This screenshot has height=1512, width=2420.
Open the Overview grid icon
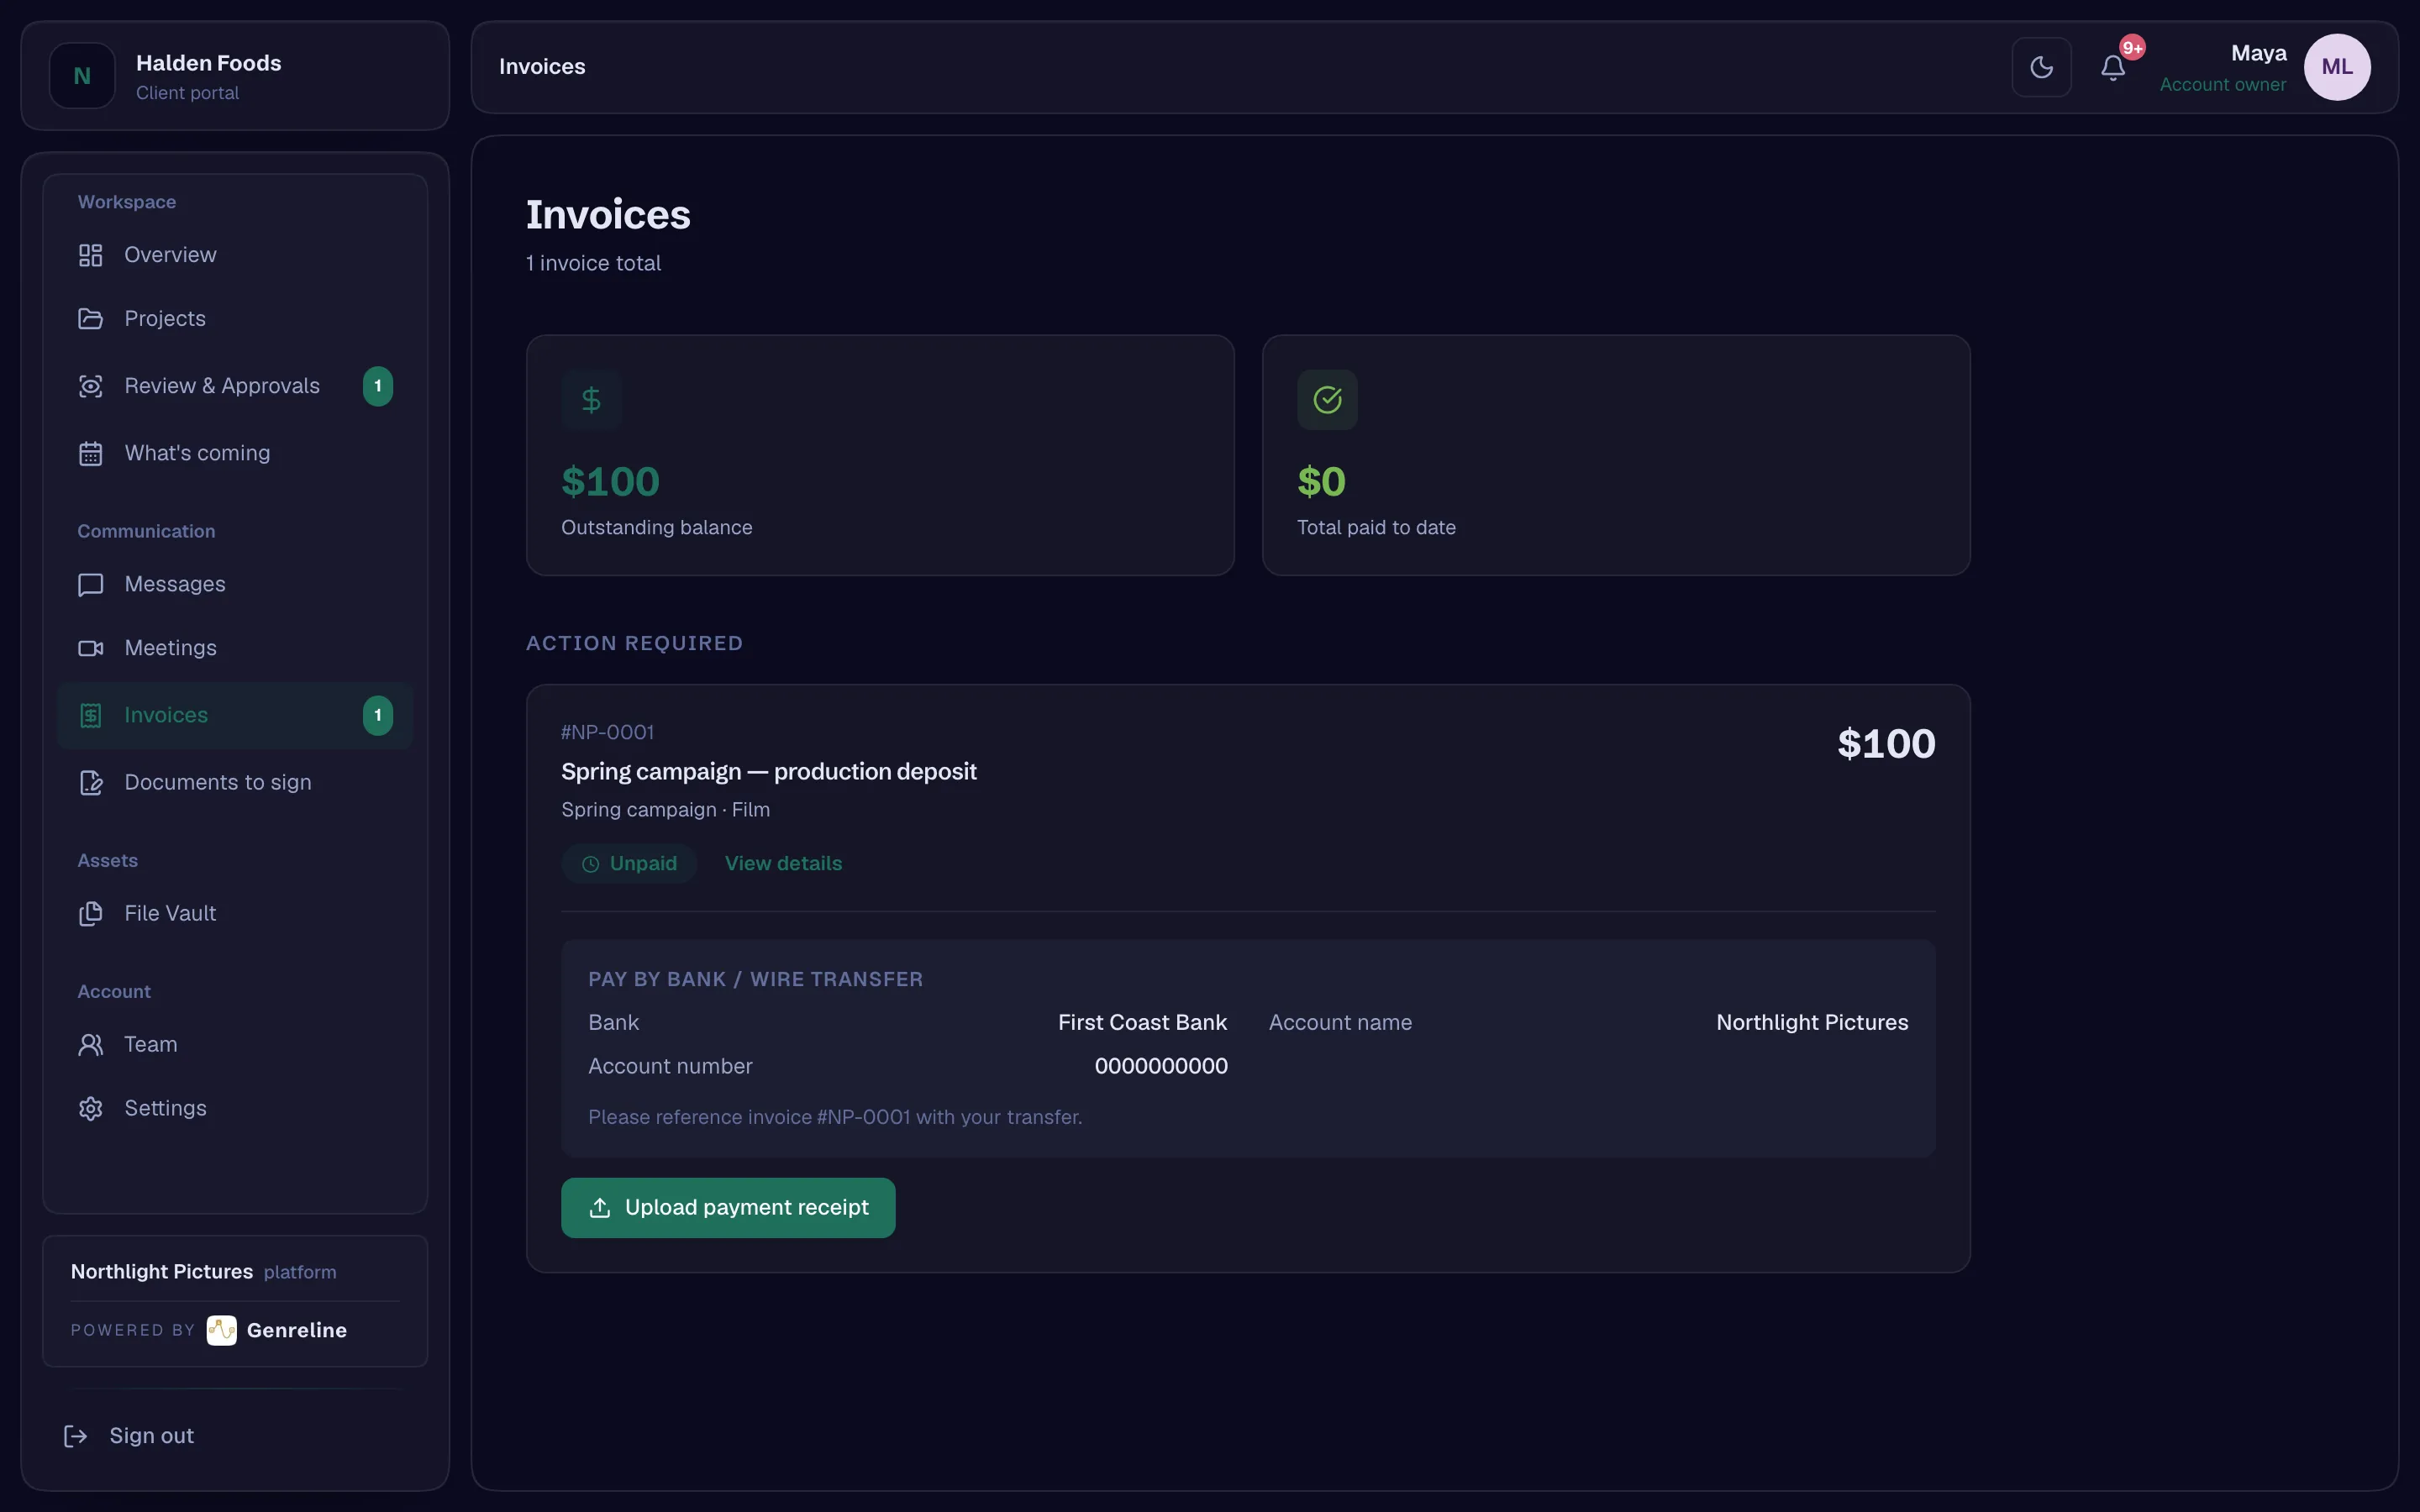point(90,255)
